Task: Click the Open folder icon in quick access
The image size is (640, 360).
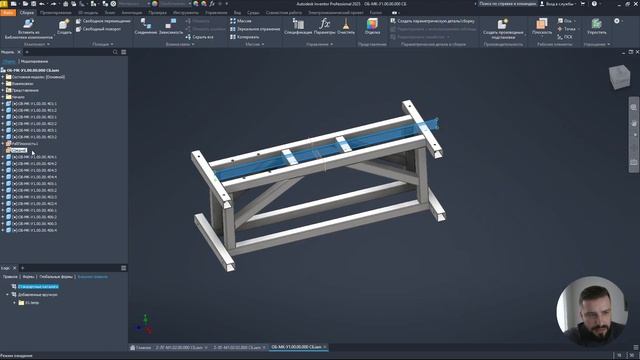Action: (x=25, y=4)
